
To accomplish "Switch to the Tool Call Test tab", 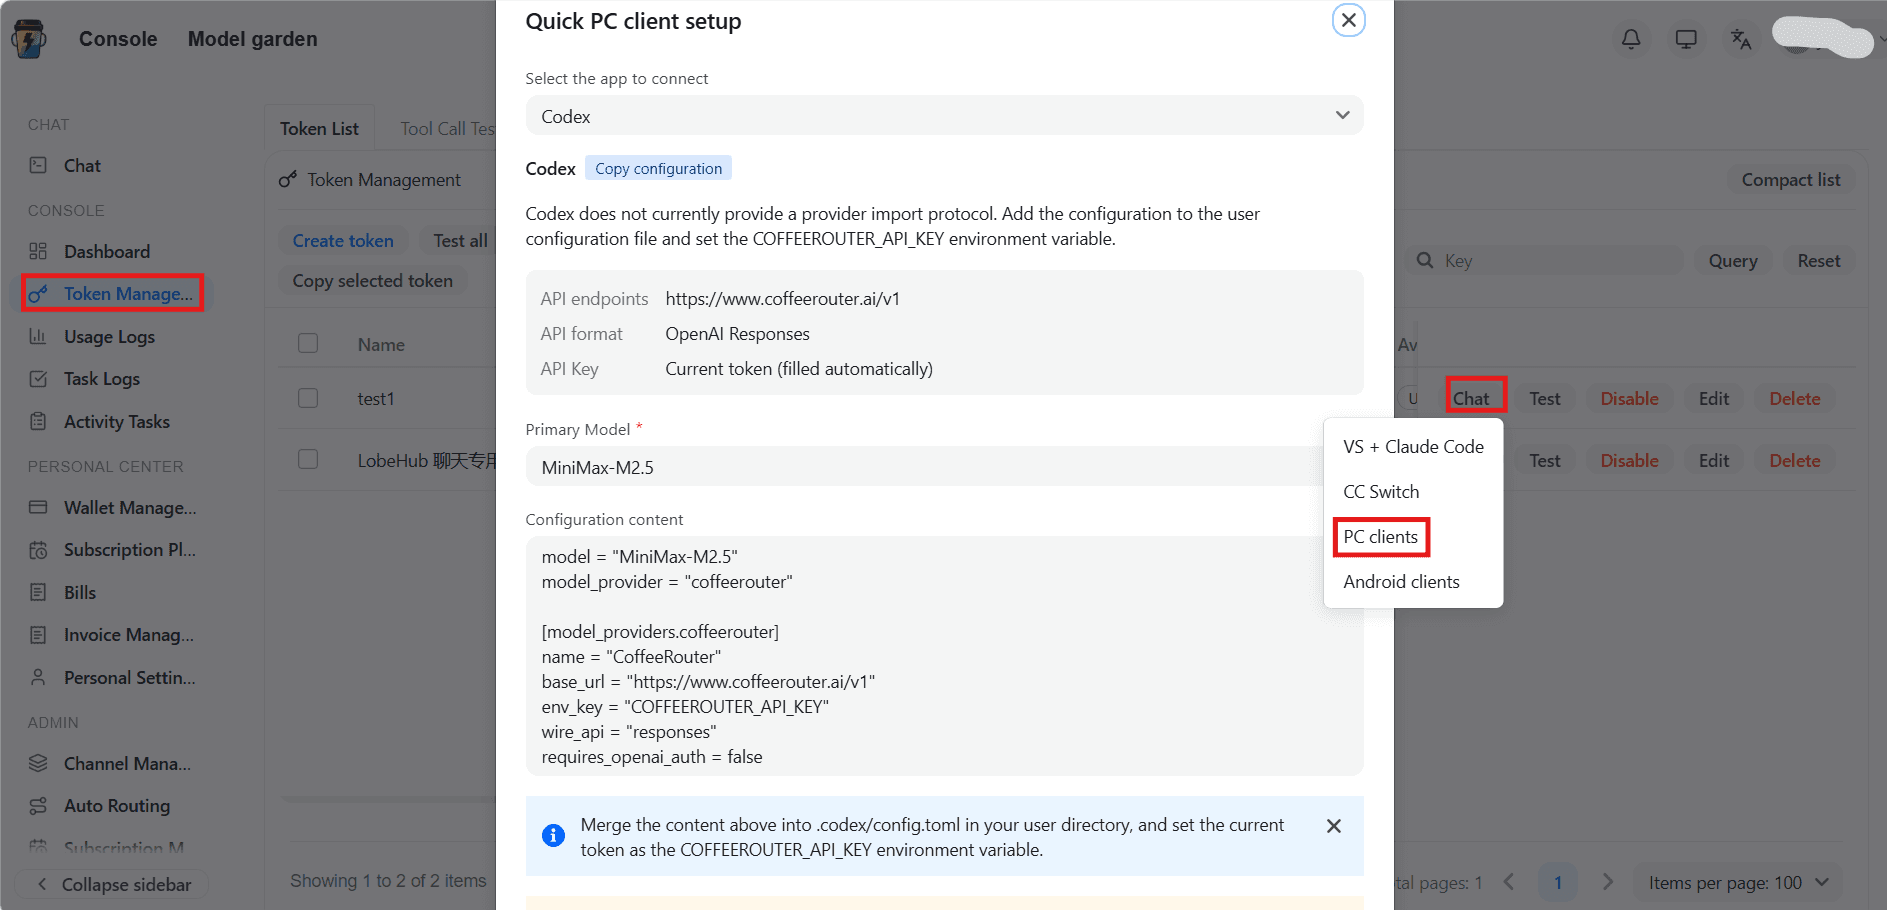I will click(447, 128).
